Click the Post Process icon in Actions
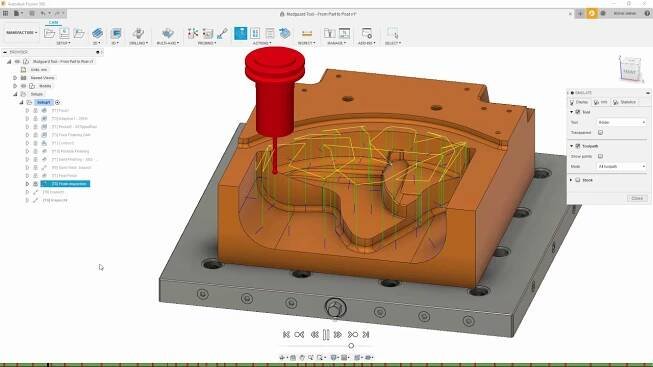 (255, 33)
